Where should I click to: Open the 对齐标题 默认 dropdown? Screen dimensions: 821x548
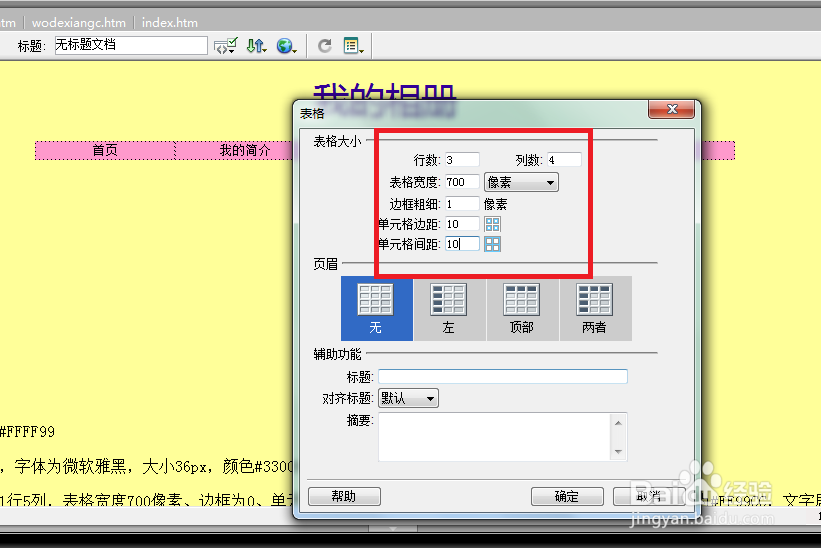408,398
